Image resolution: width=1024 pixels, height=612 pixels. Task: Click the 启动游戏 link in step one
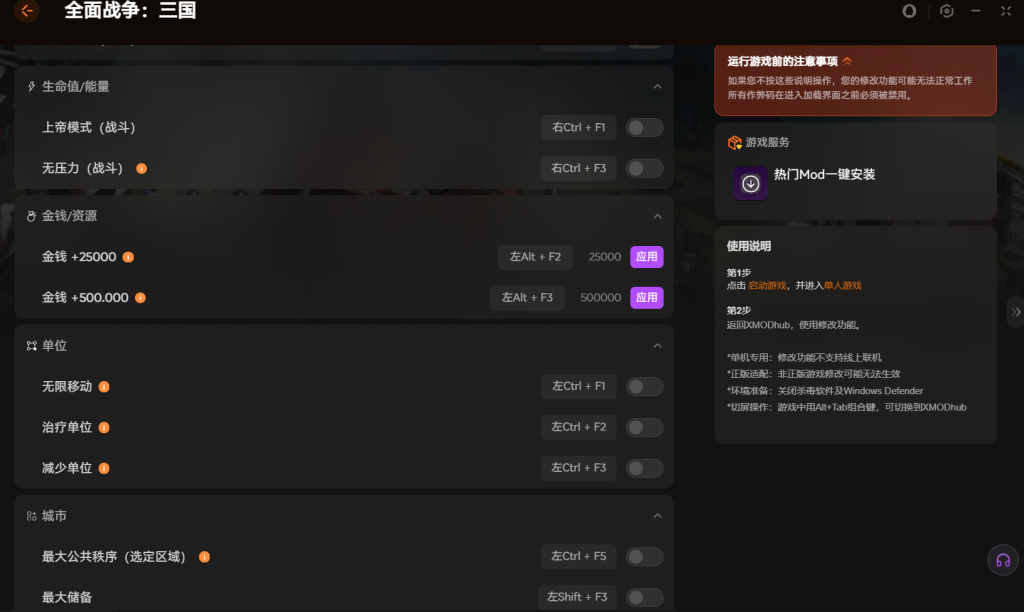point(767,286)
